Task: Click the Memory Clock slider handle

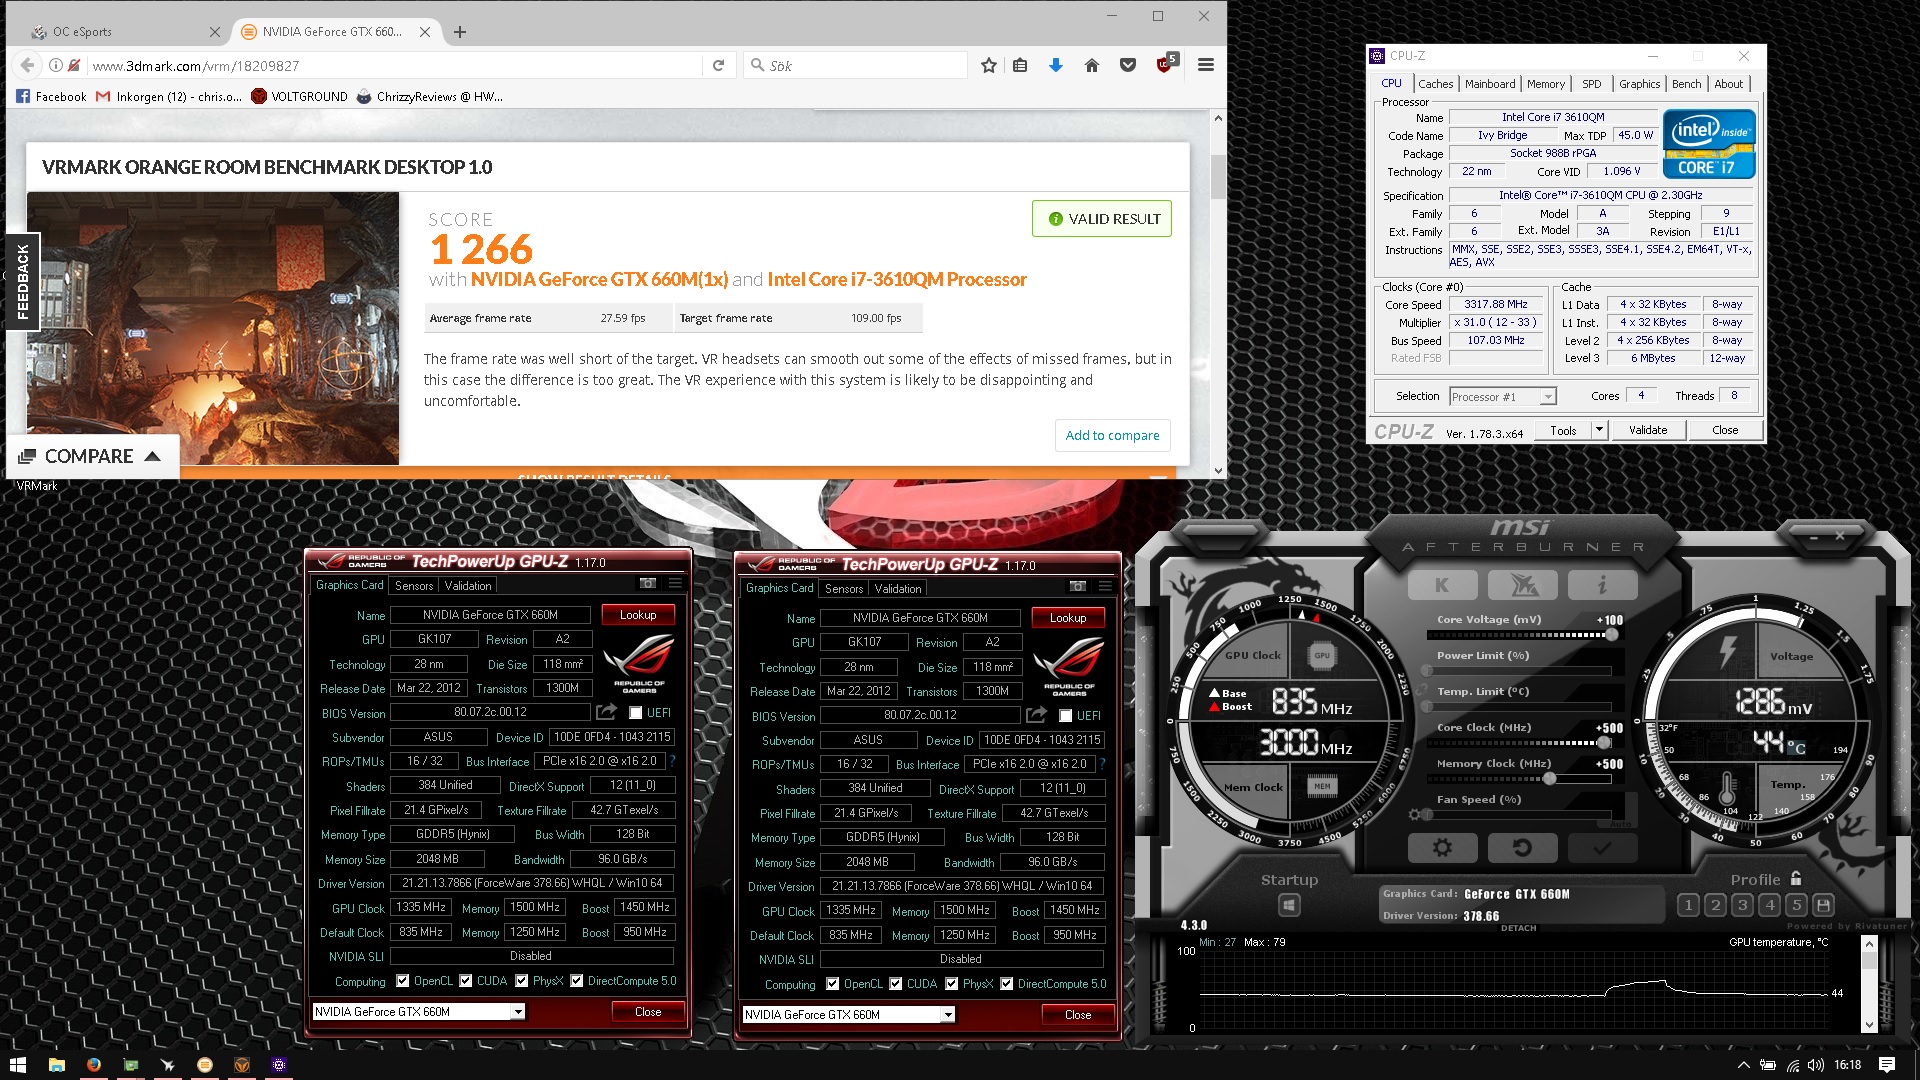Action: click(x=1549, y=779)
